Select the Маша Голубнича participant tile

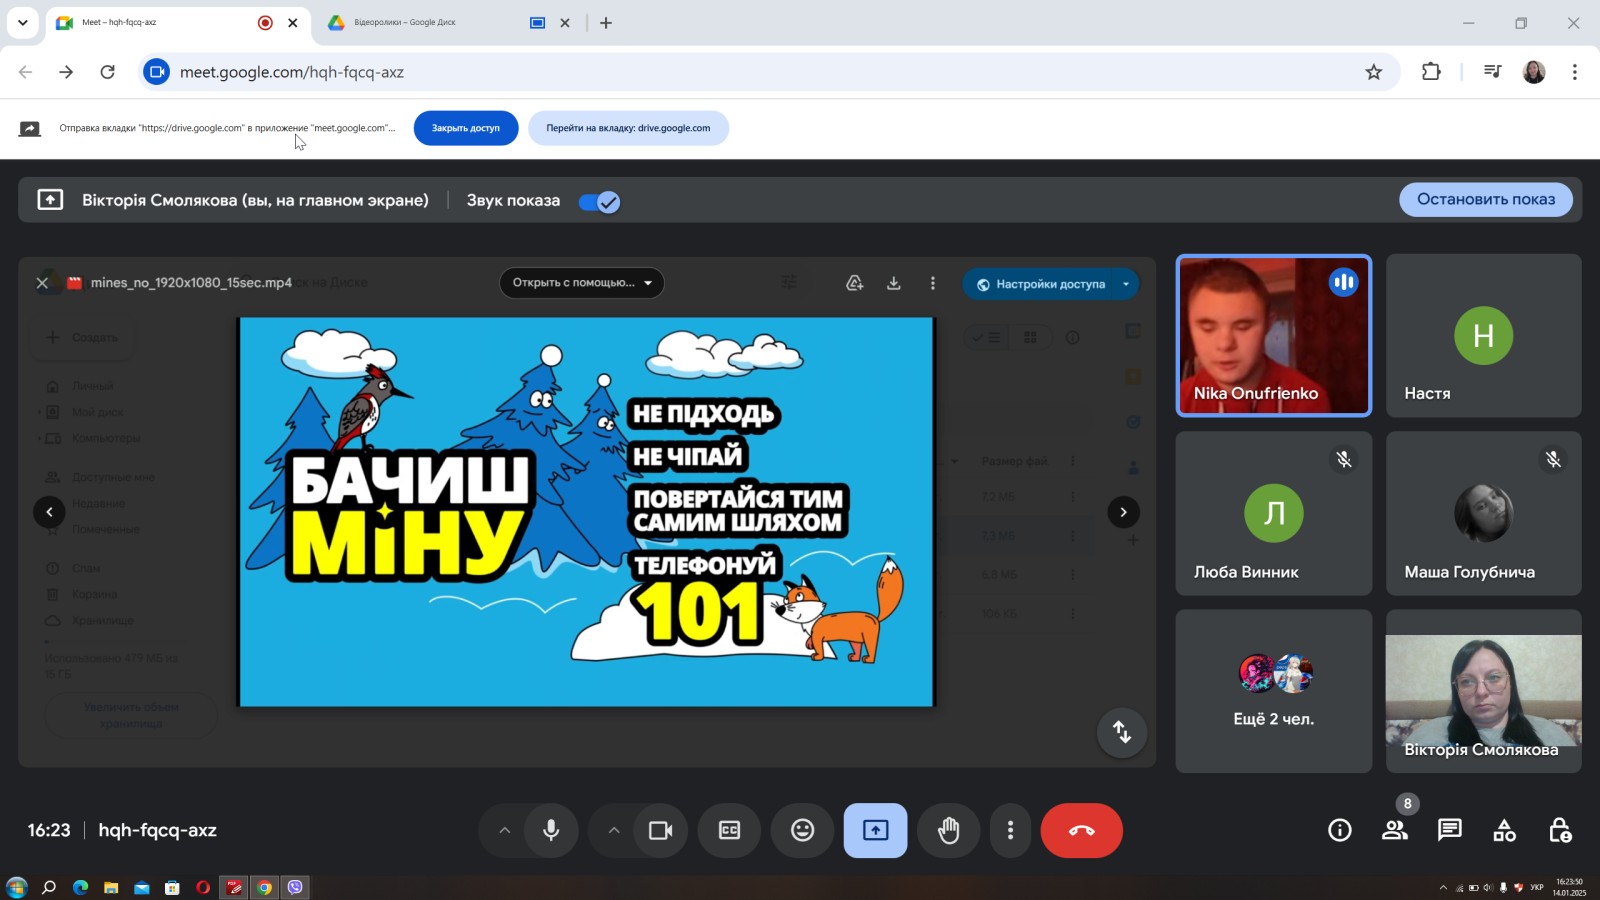tap(1484, 513)
